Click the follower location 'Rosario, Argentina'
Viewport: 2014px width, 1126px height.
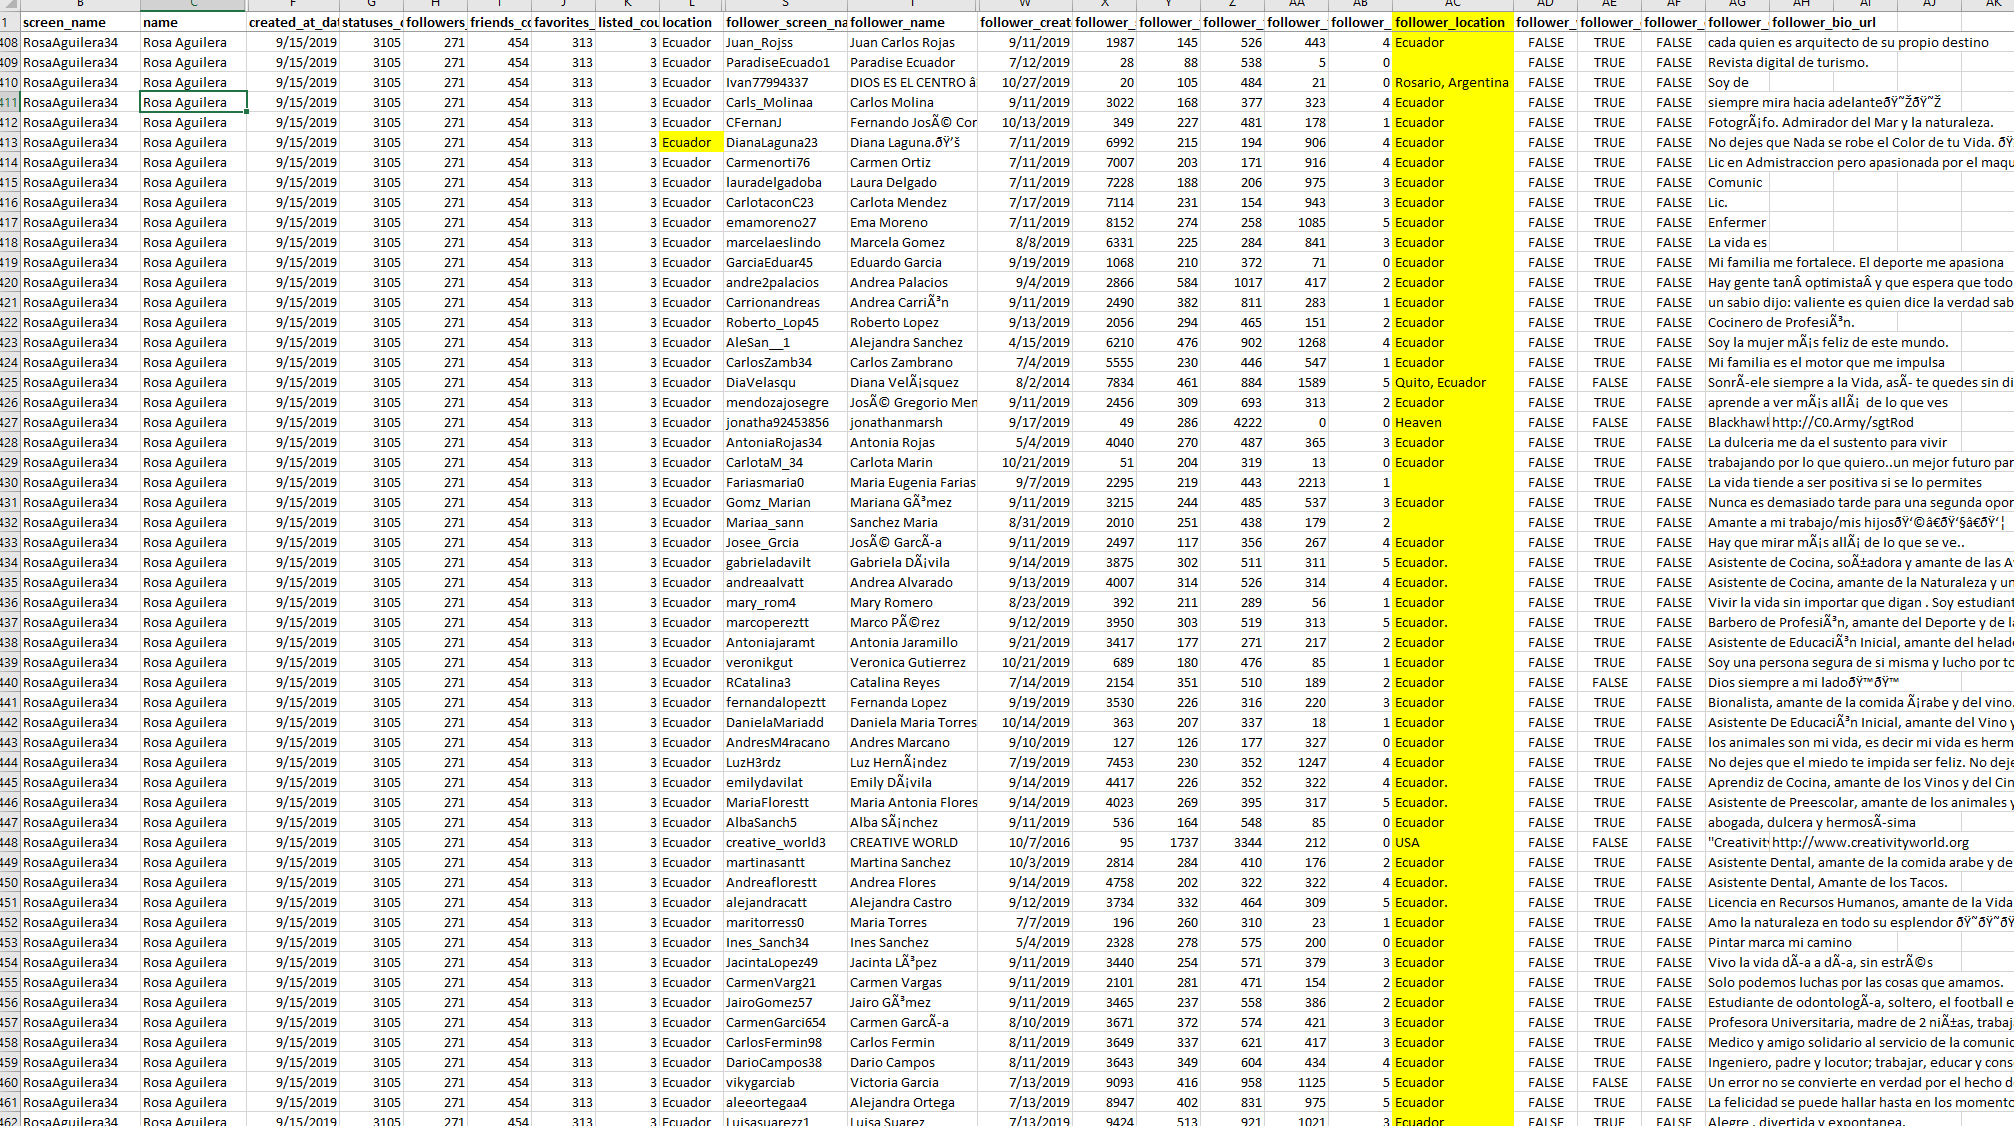1452,82
